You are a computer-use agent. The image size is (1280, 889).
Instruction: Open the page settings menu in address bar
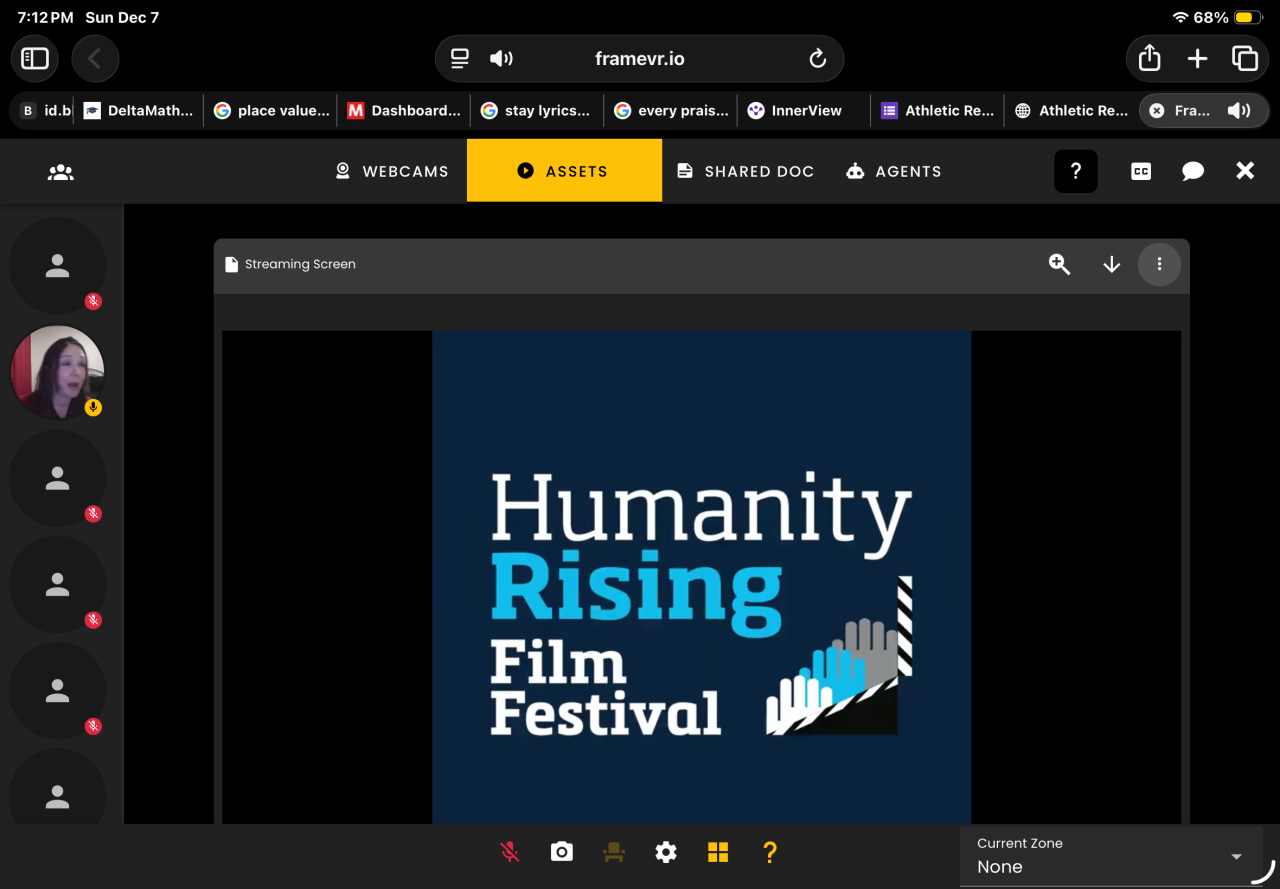tap(460, 59)
